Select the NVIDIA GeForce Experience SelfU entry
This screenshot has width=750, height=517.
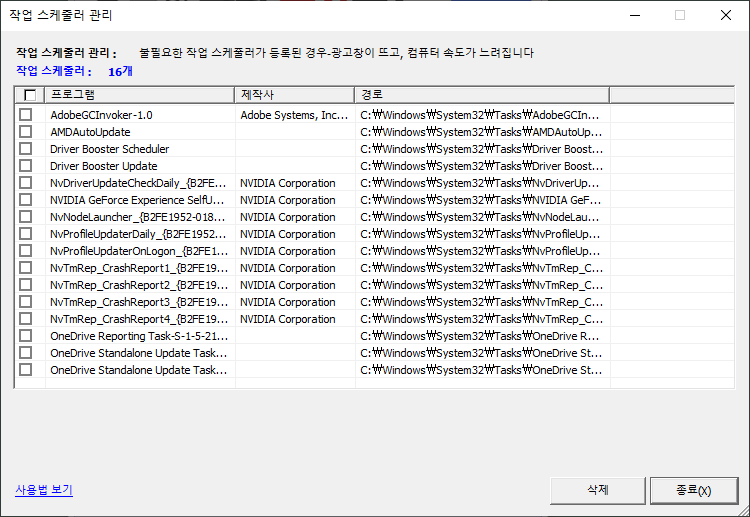pyautogui.click(x=137, y=200)
